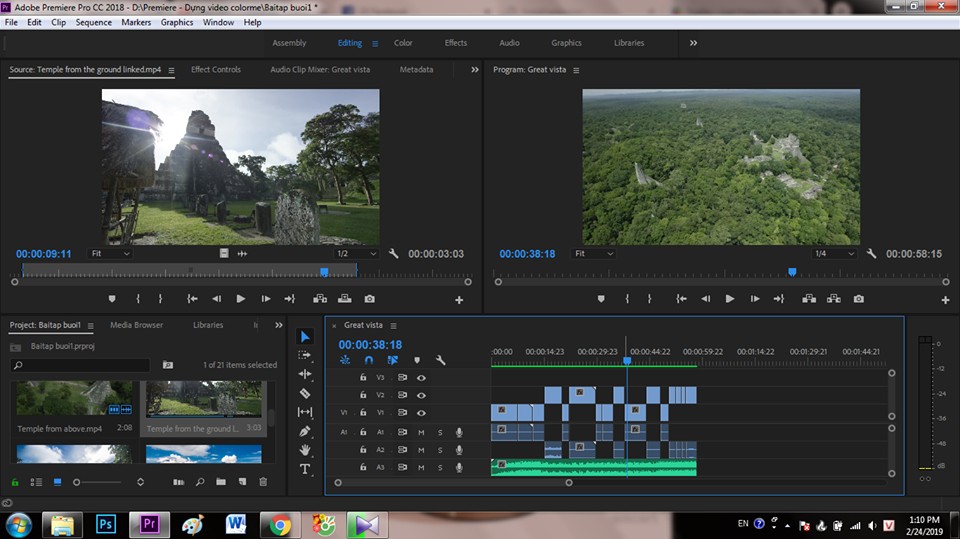Enable voice-over record on track A1
Viewport: 960px width, 539px height.
[x=459, y=432]
